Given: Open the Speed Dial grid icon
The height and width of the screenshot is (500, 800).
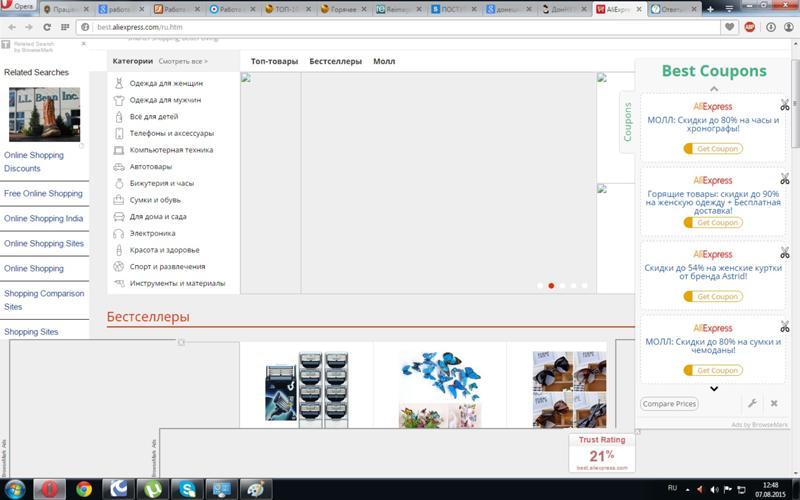Looking at the screenshot, I should 65,27.
